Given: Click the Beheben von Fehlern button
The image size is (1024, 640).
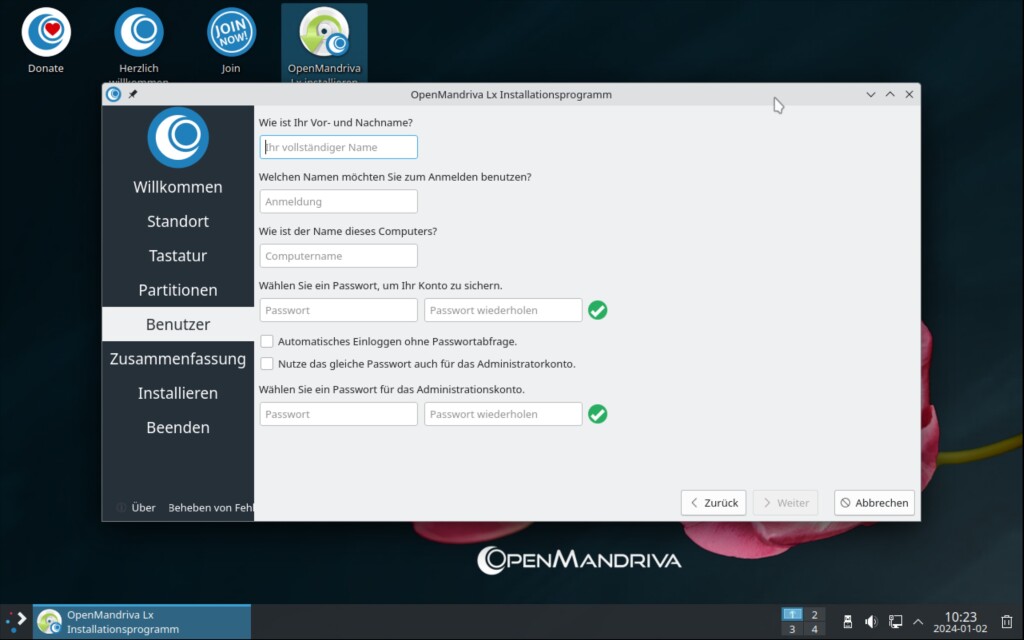Looking at the screenshot, I should 209,507.
